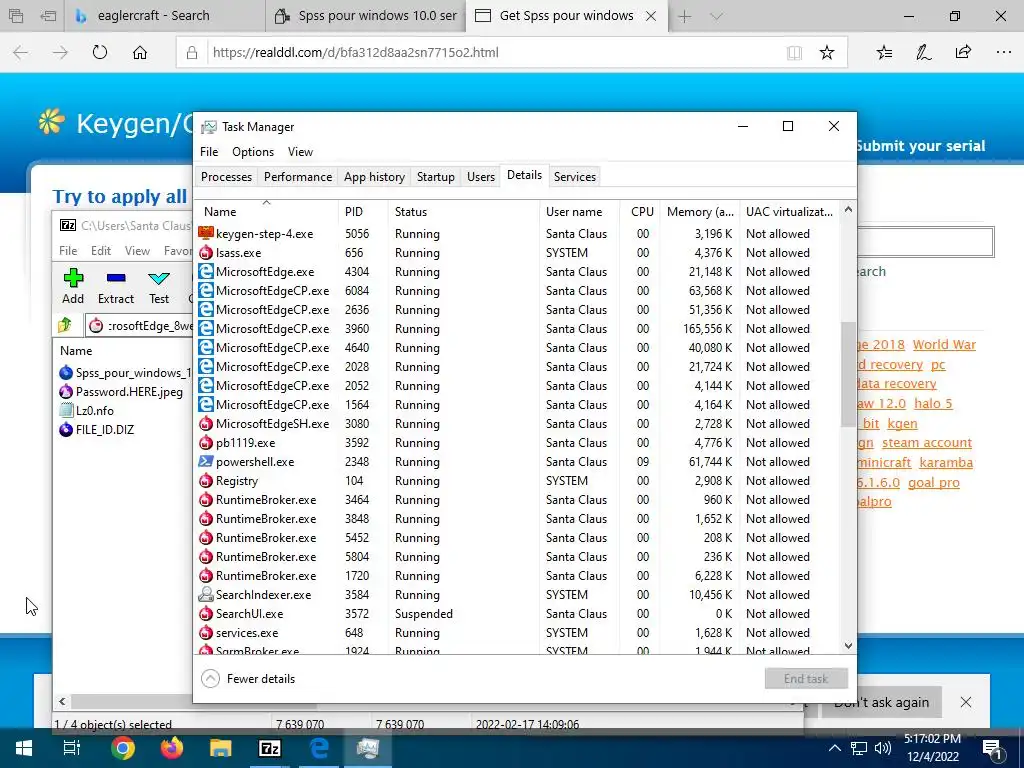Image resolution: width=1024 pixels, height=768 pixels.
Task: Switch to the Users tab
Action: 481,177
